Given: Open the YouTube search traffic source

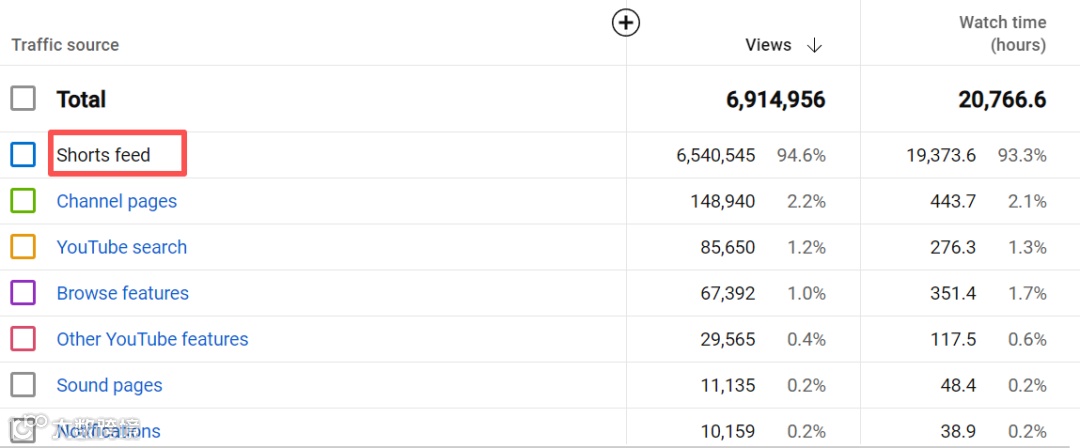Looking at the screenshot, I should pyautogui.click(x=121, y=247).
